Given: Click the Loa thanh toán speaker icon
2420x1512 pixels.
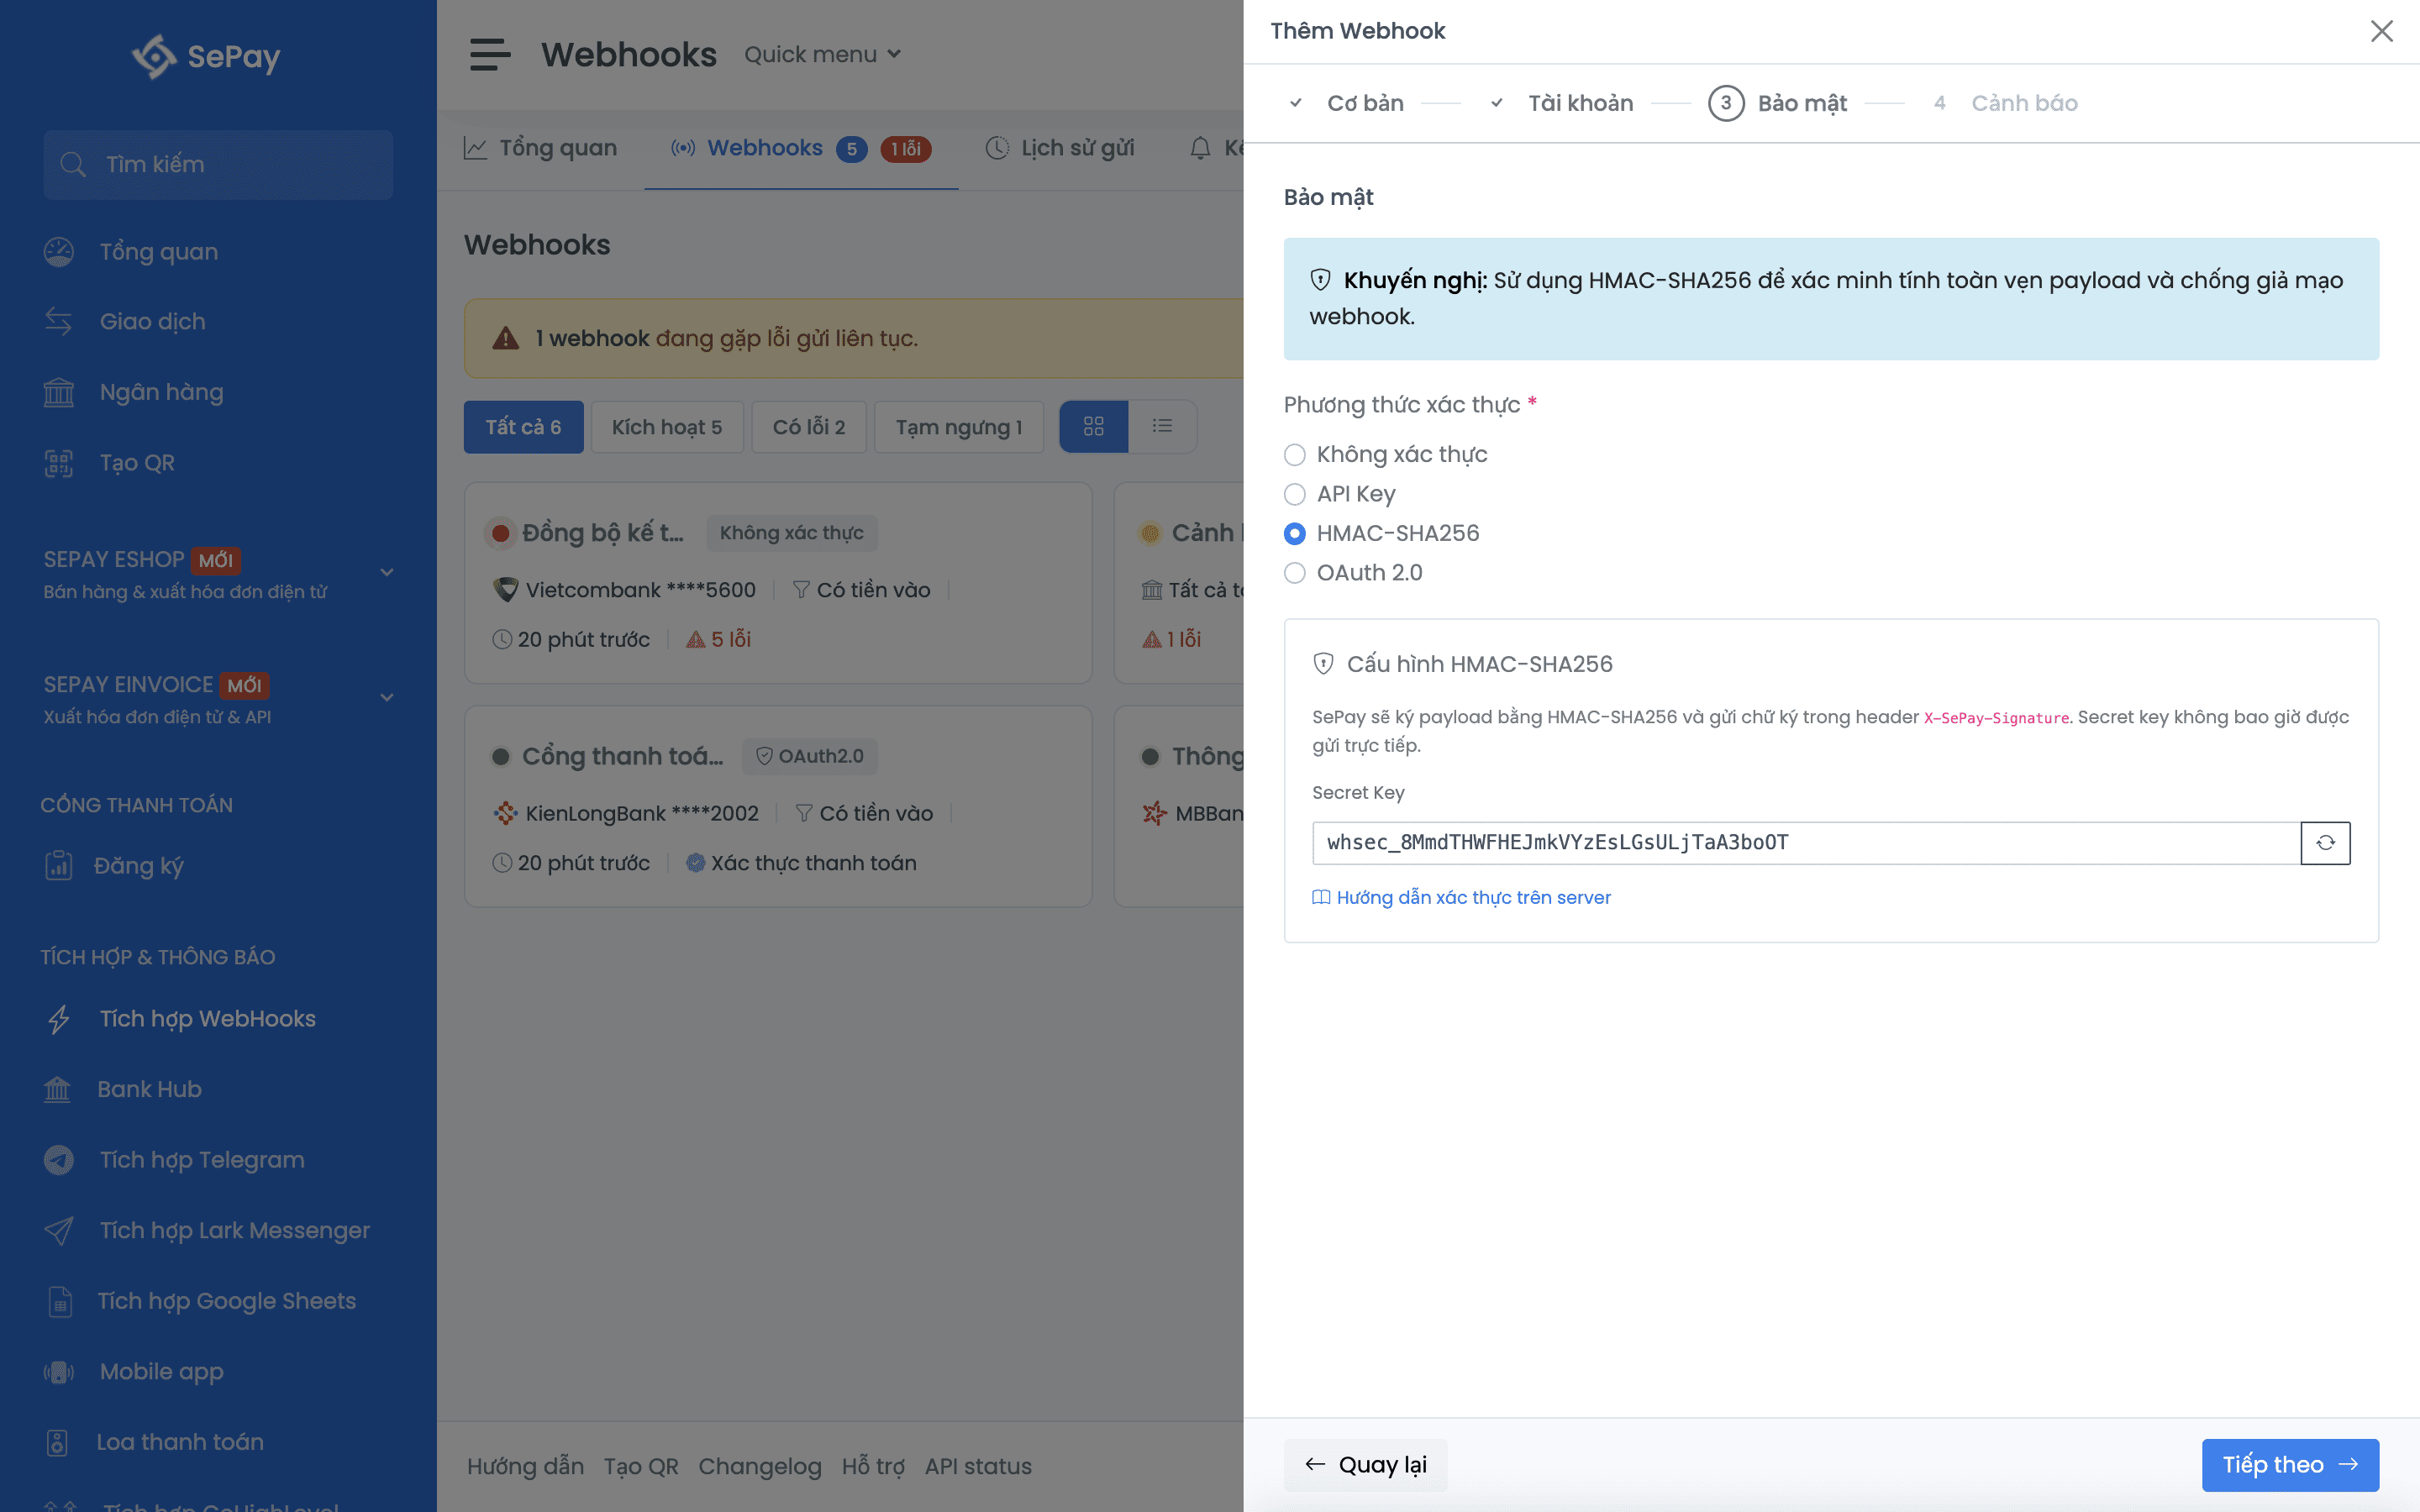Looking at the screenshot, I should 57,1442.
